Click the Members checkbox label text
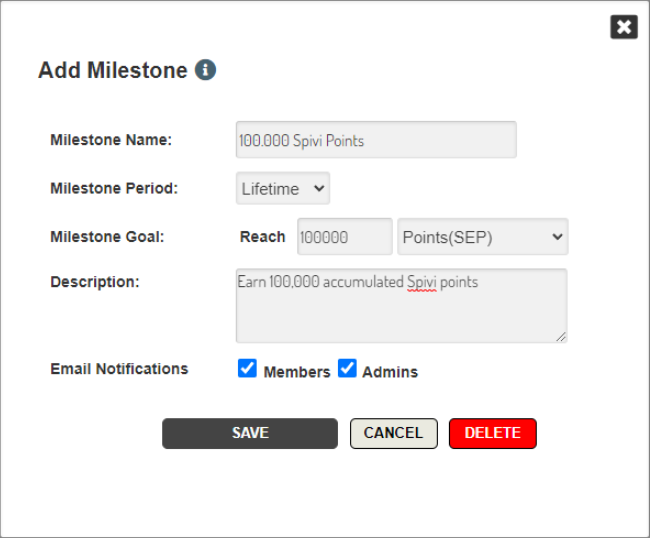This screenshot has height=538, width=650. tap(297, 372)
